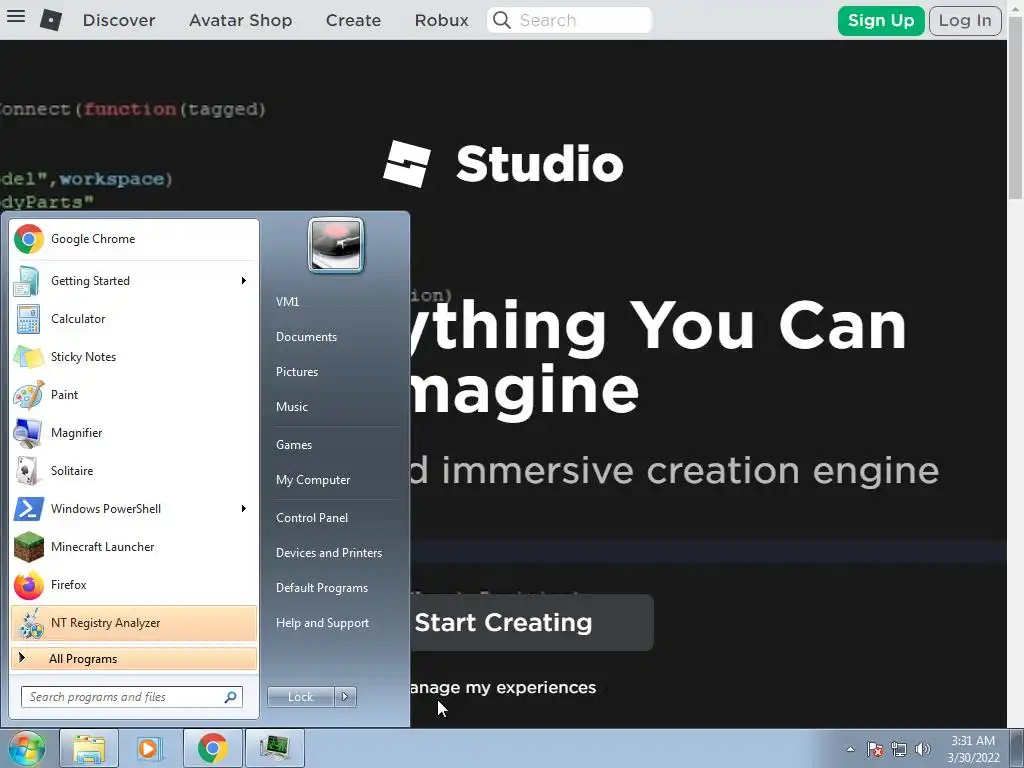The height and width of the screenshot is (768, 1024).
Task: Click Manage my experiences link
Action: 503,688
